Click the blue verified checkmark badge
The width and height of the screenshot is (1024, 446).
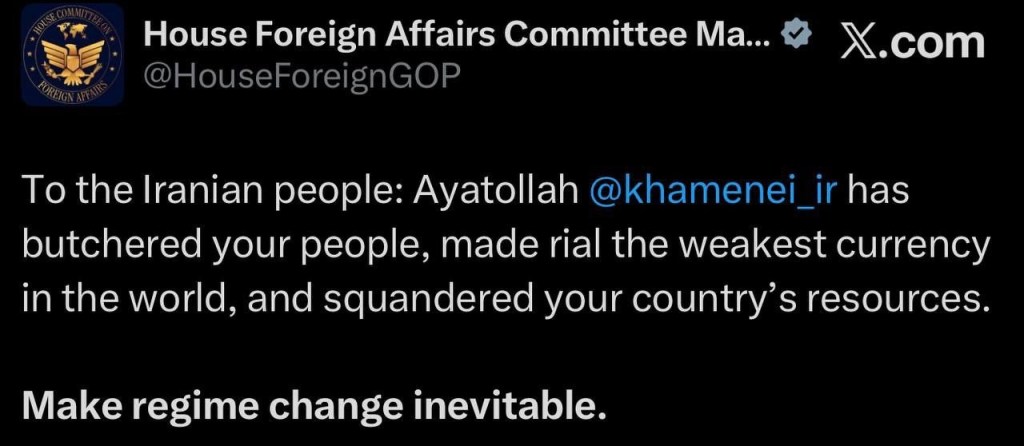795,36
